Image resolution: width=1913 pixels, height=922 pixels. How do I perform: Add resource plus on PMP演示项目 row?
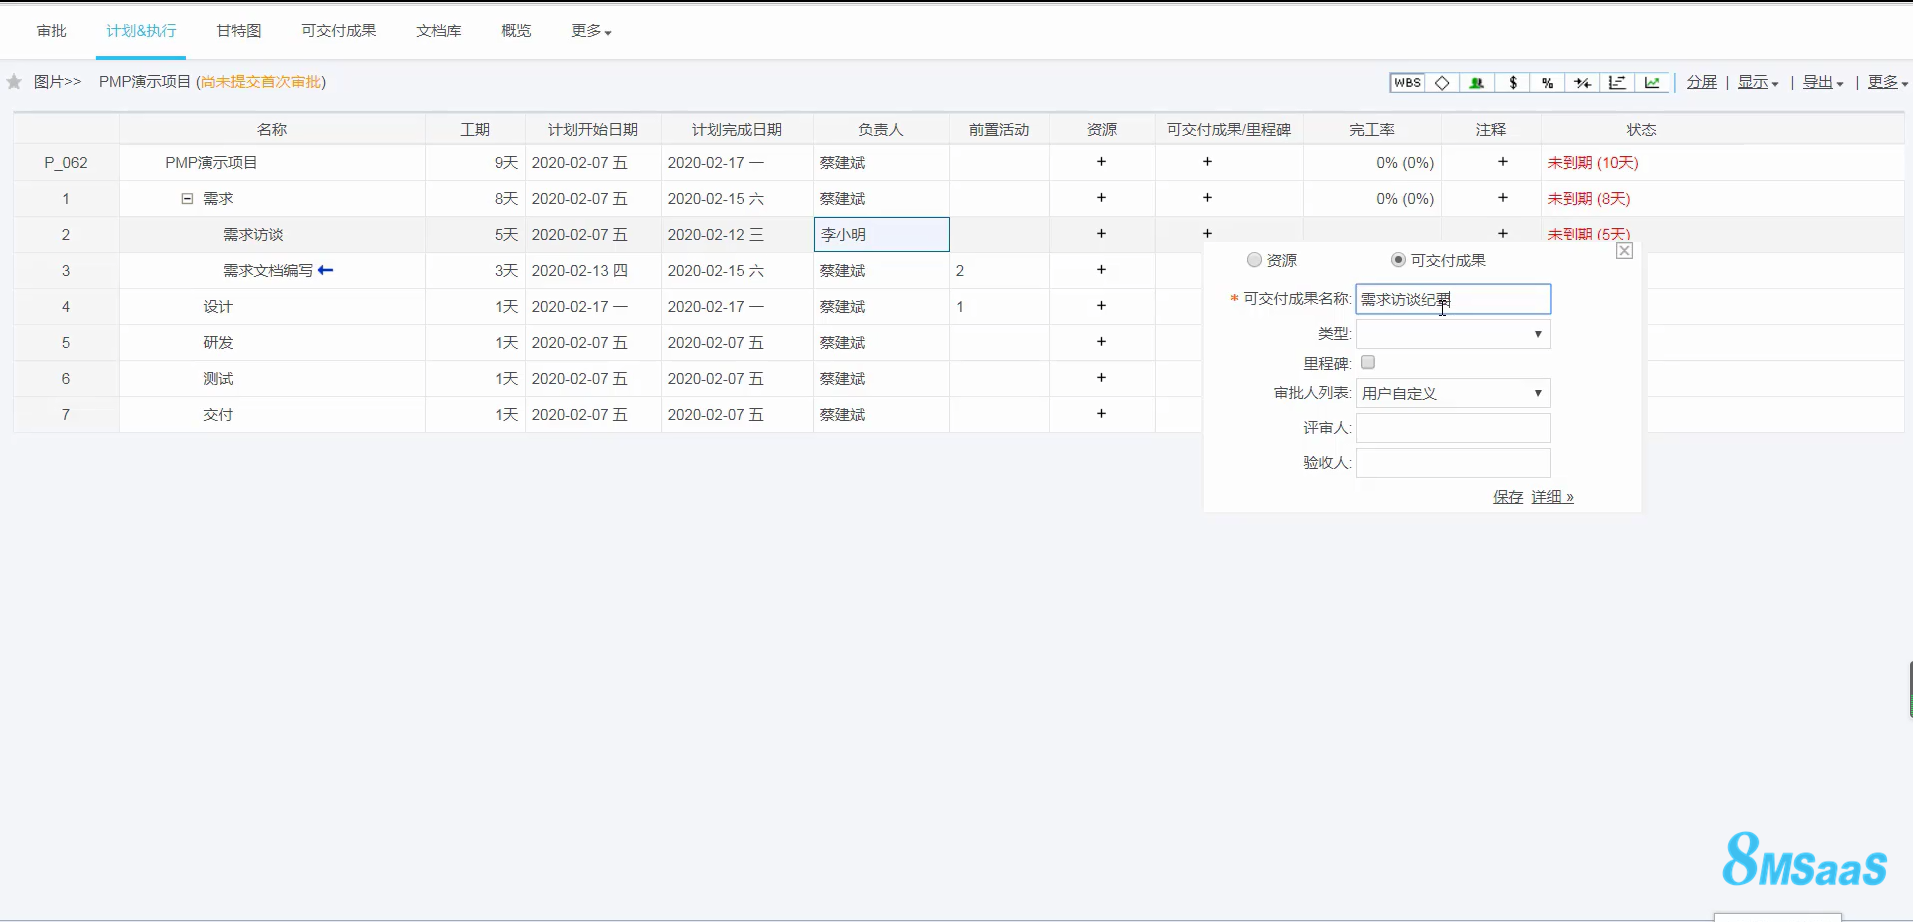click(1101, 162)
